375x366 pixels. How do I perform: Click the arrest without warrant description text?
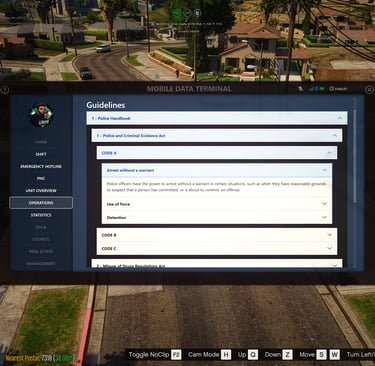click(x=216, y=187)
